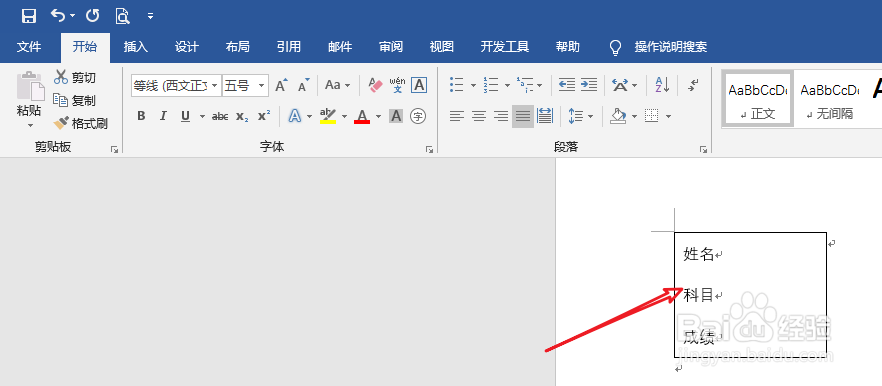The width and height of the screenshot is (882, 386).
Task: Toggle show or hide paragraph marks
Action: click(692, 86)
